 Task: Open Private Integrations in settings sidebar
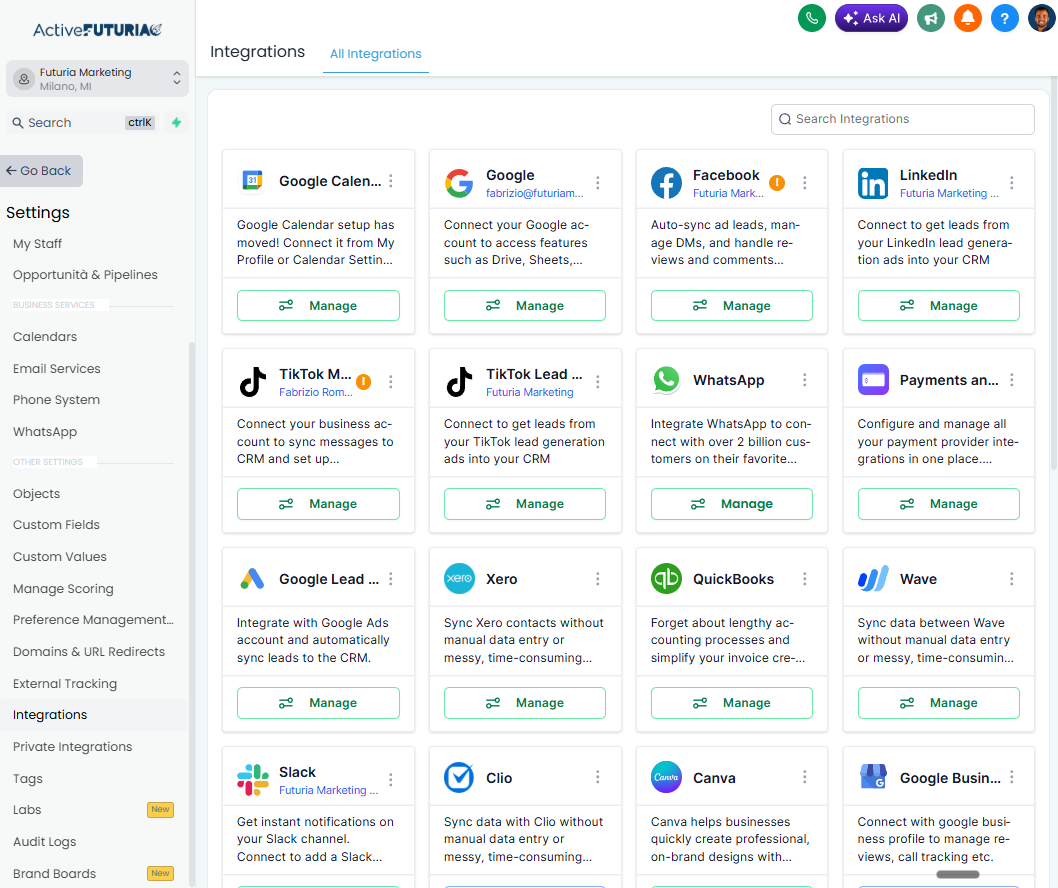pos(72,747)
